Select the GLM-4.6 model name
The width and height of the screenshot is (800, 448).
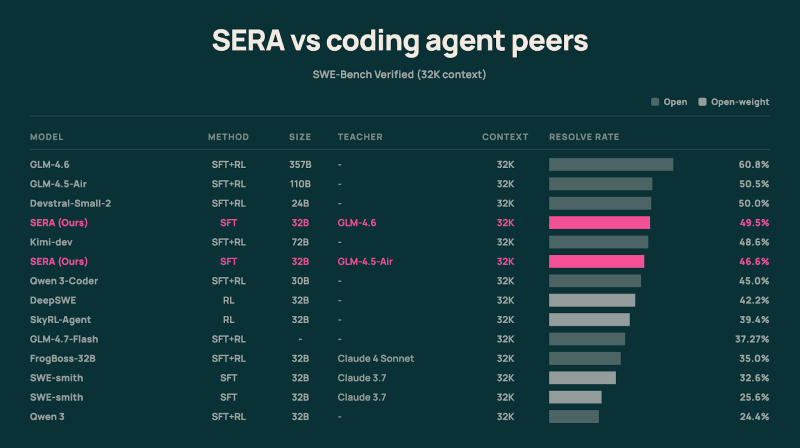tap(50, 164)
